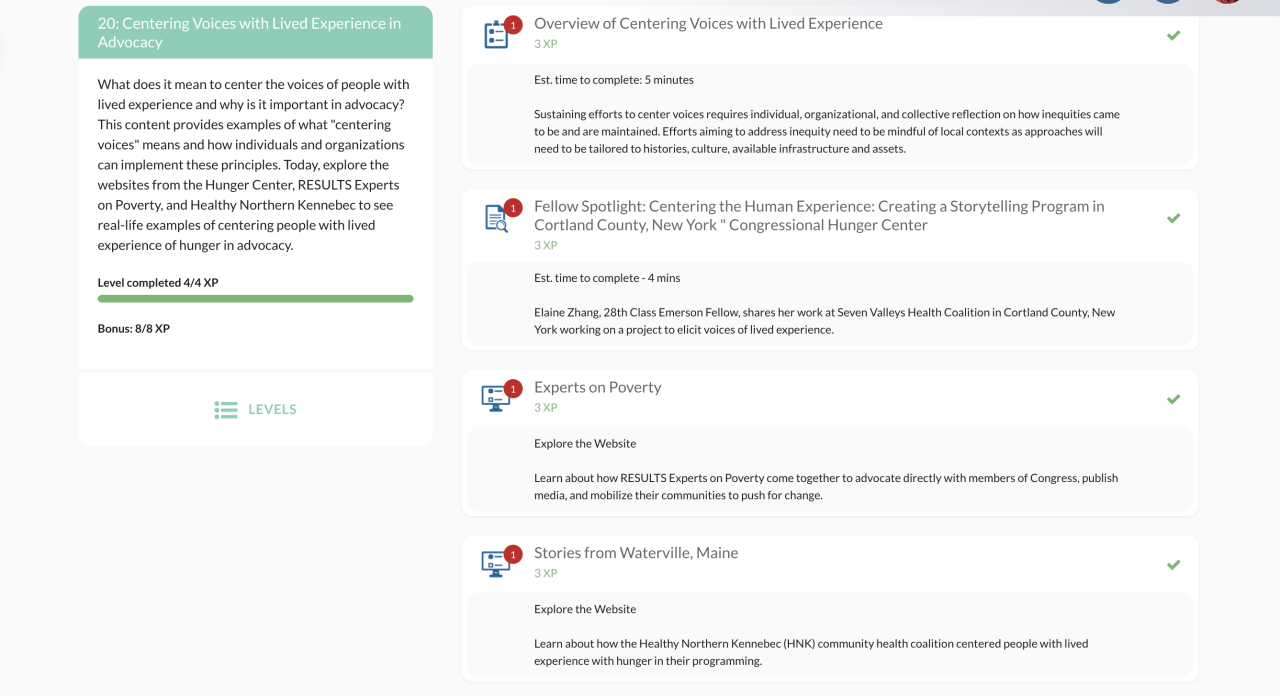This screenshot has height=696, width=1280.
Task: Click the red badge on the Overview icon
Action: point(513,25)
